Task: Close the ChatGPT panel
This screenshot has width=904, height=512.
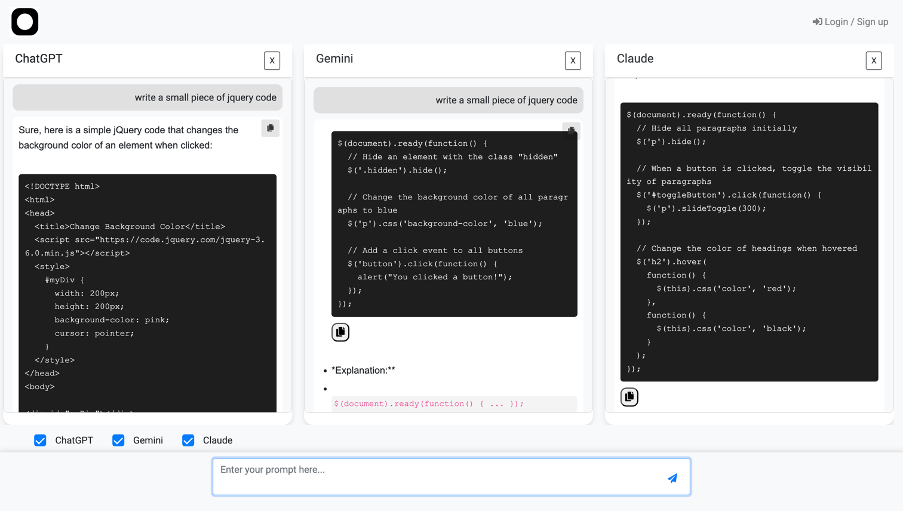Action: click(272, 61)
